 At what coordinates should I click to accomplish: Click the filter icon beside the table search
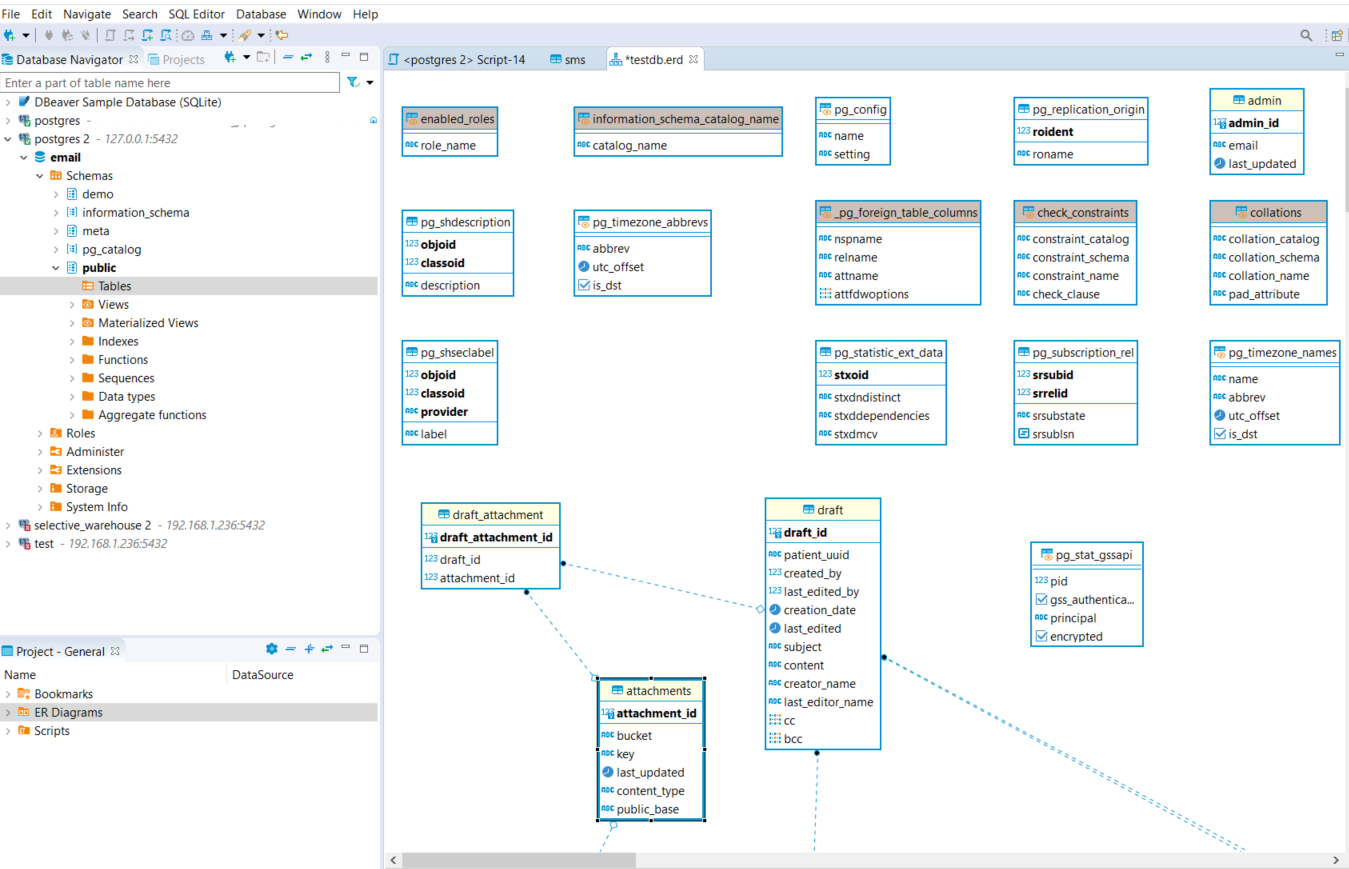pyautogui.click(x=353, y=83)
